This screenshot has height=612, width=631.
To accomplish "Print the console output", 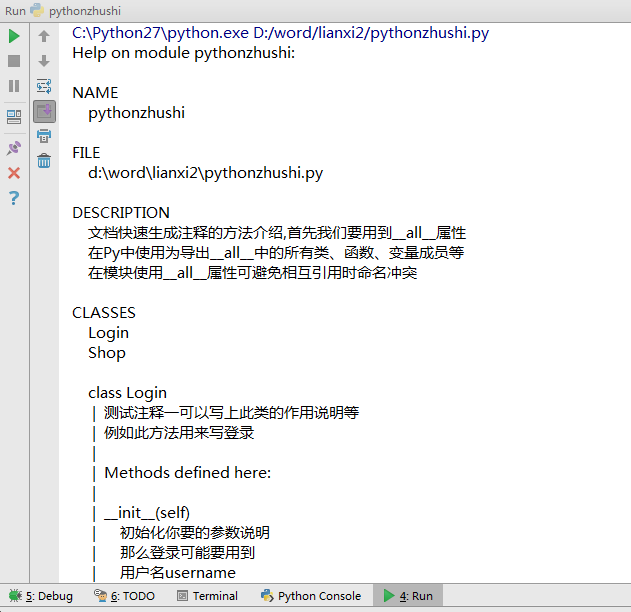I will (x=44, y=136).
